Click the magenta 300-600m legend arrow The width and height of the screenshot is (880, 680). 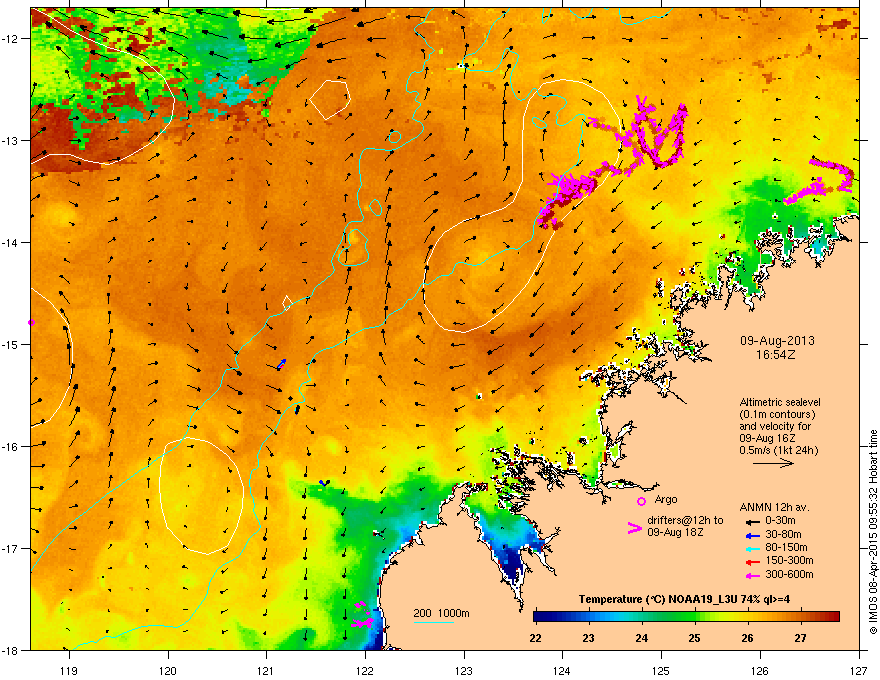[752, 575]
